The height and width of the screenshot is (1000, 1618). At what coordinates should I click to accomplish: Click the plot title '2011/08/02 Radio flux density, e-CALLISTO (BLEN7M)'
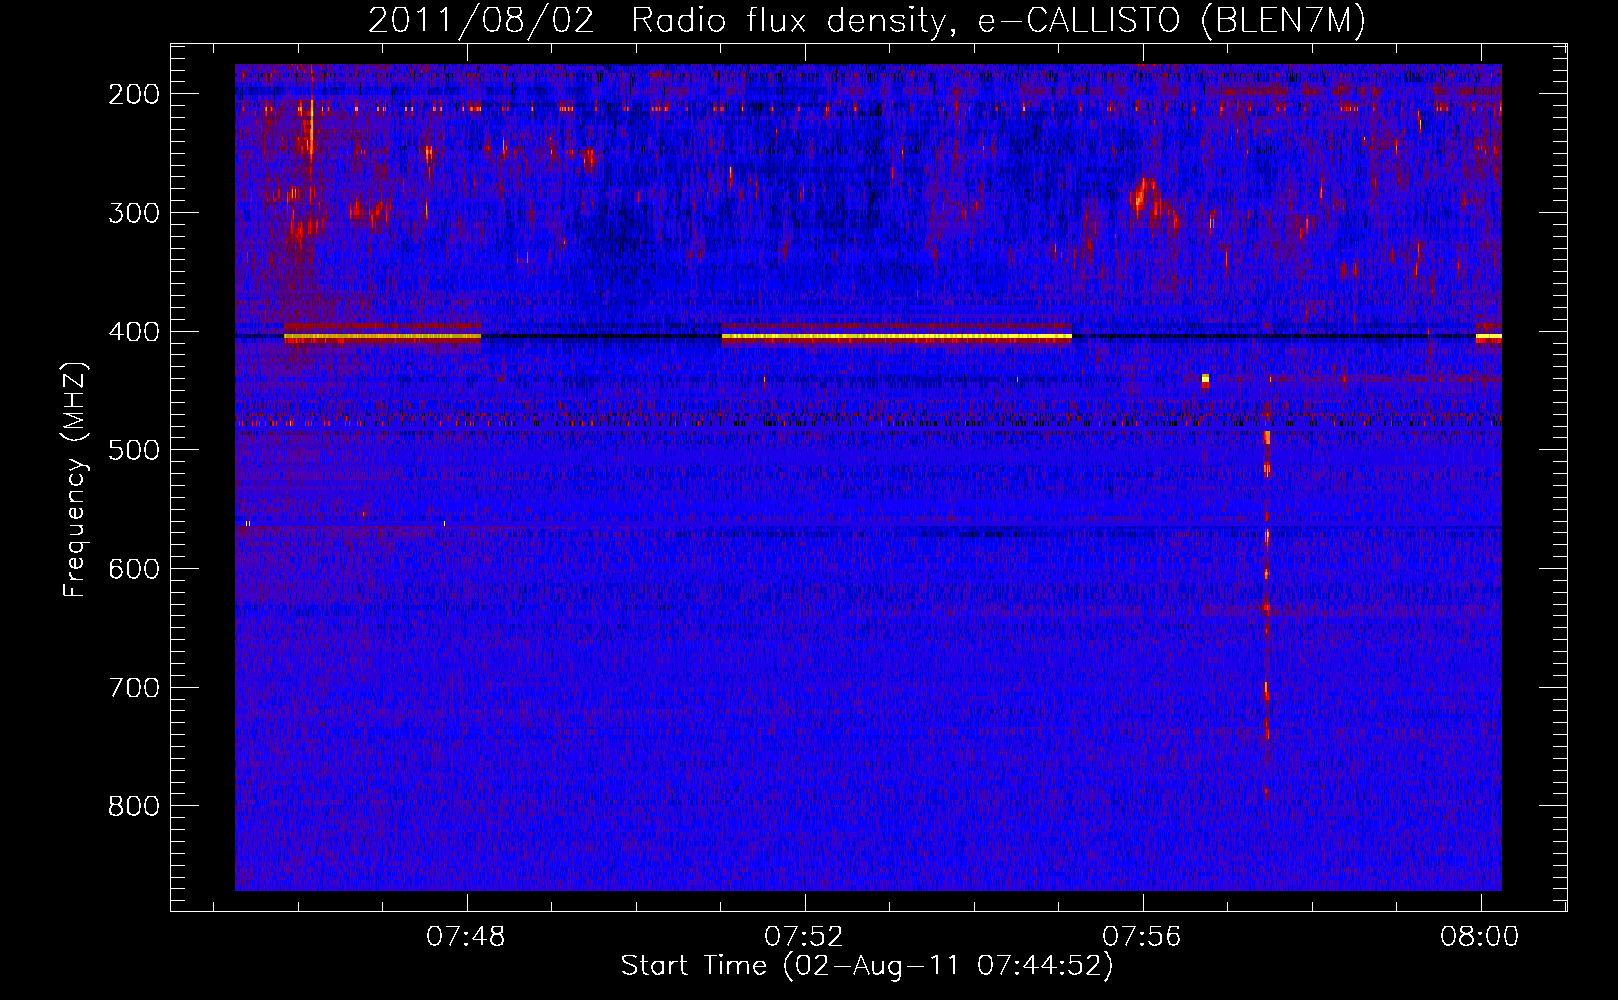pos(866,20)
